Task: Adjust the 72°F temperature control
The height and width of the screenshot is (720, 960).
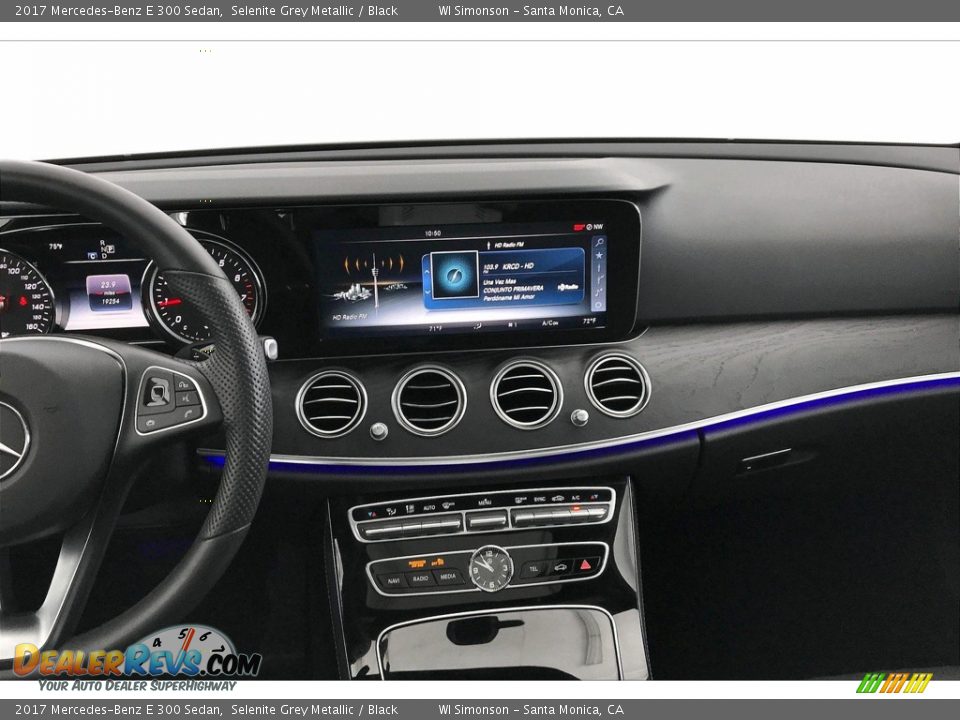Action: [590, 321]
